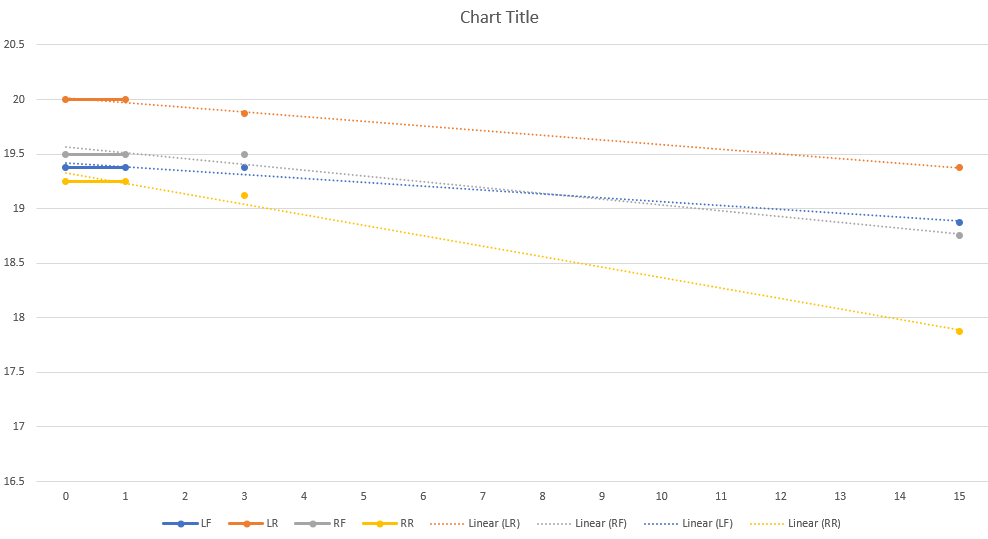Select the orange LR point at x=0
This screenshot has width=988, height=539.
tap(66, 100)
